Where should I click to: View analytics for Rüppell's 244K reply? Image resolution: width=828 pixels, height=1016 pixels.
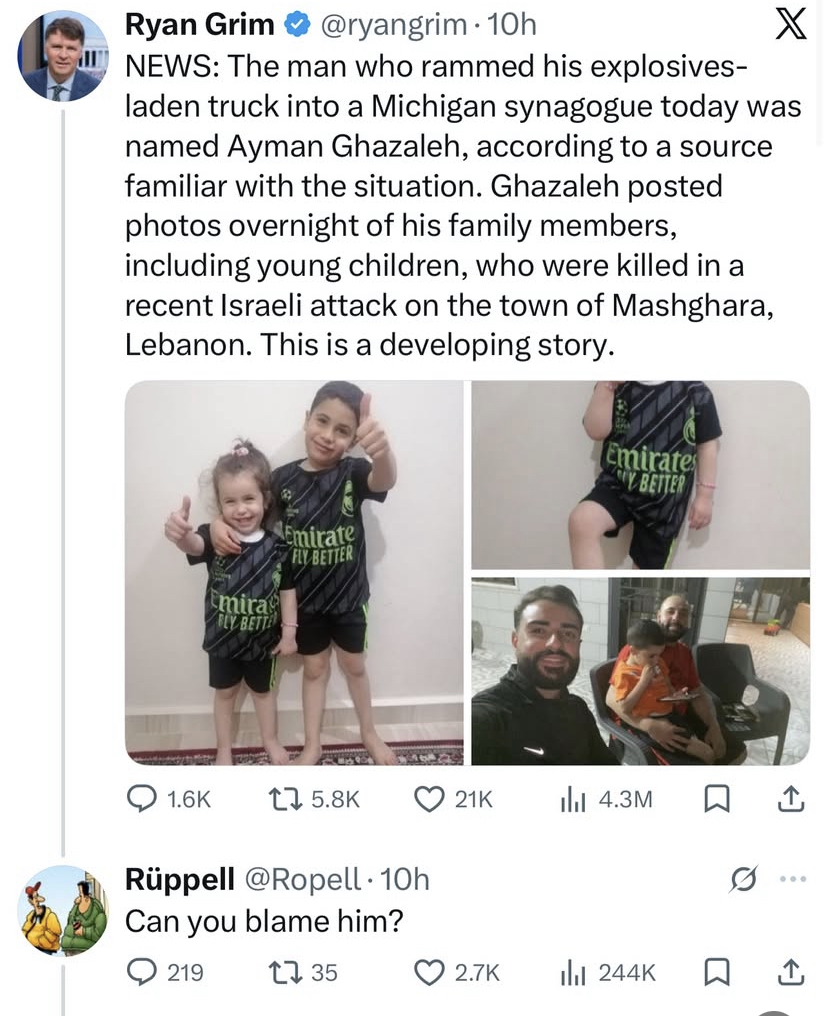click(x=571, y=971)
